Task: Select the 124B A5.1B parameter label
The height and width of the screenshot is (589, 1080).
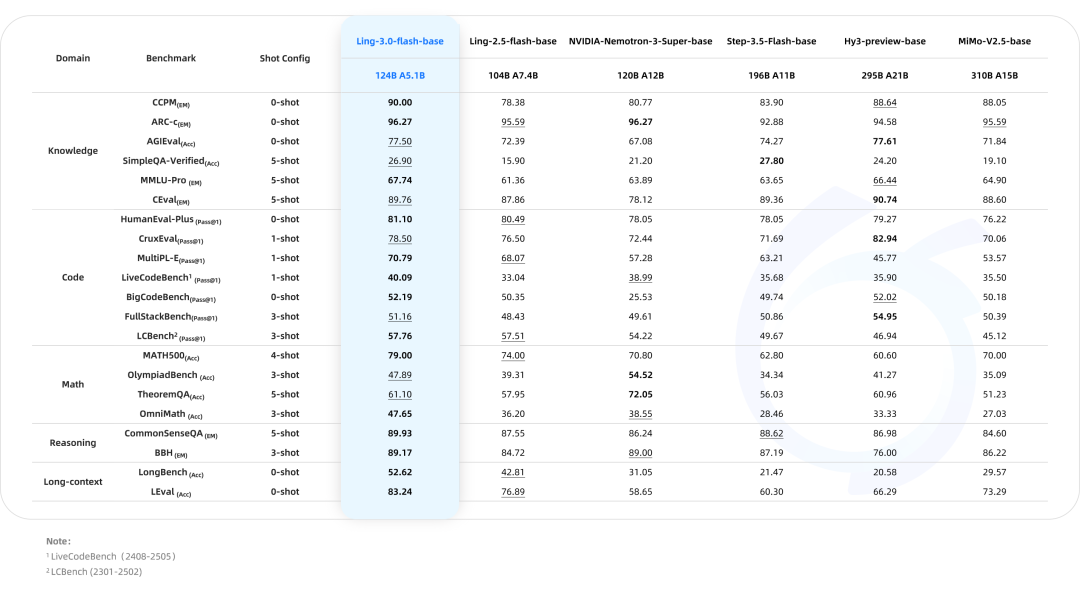Action: pos(399,76)
